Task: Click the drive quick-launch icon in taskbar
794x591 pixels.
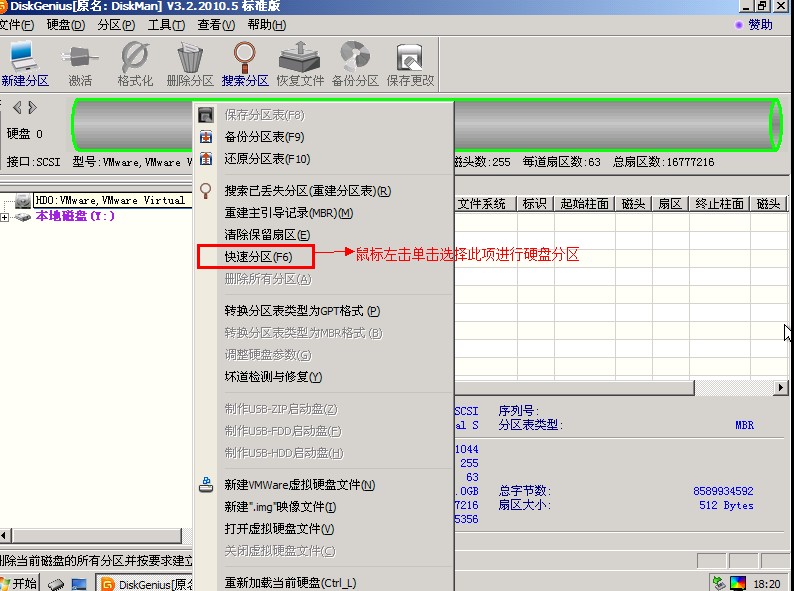Action: click(x=57, y=584)
